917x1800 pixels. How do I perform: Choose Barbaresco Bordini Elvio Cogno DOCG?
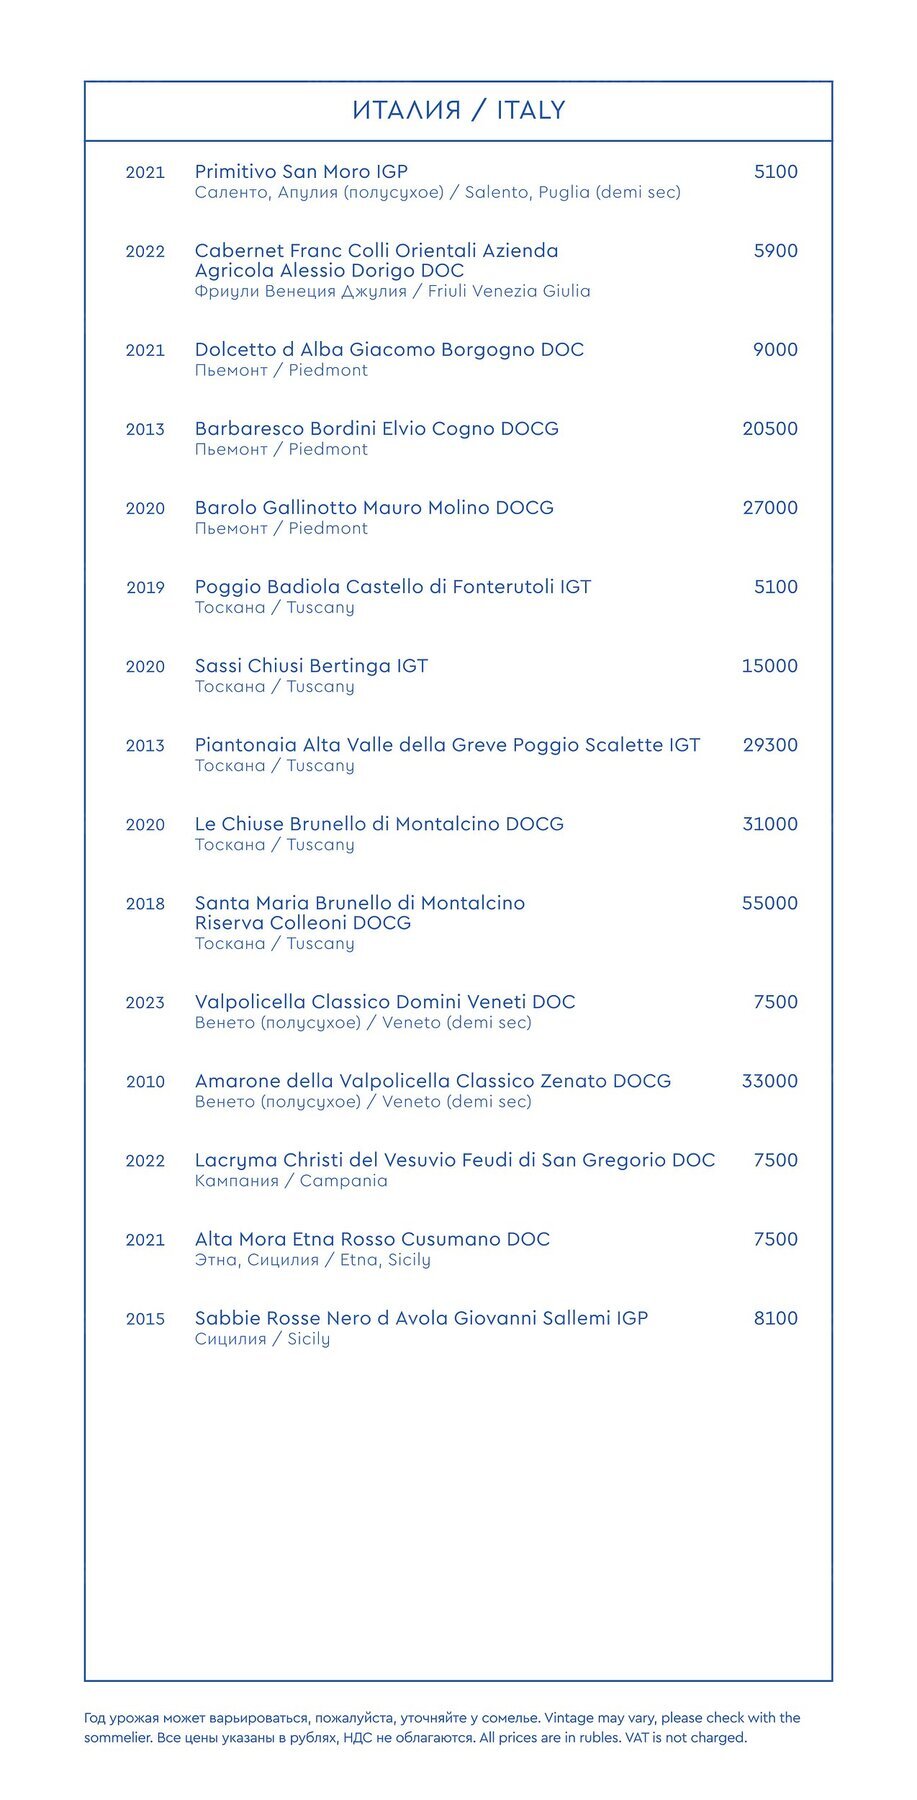pos(377,429)
